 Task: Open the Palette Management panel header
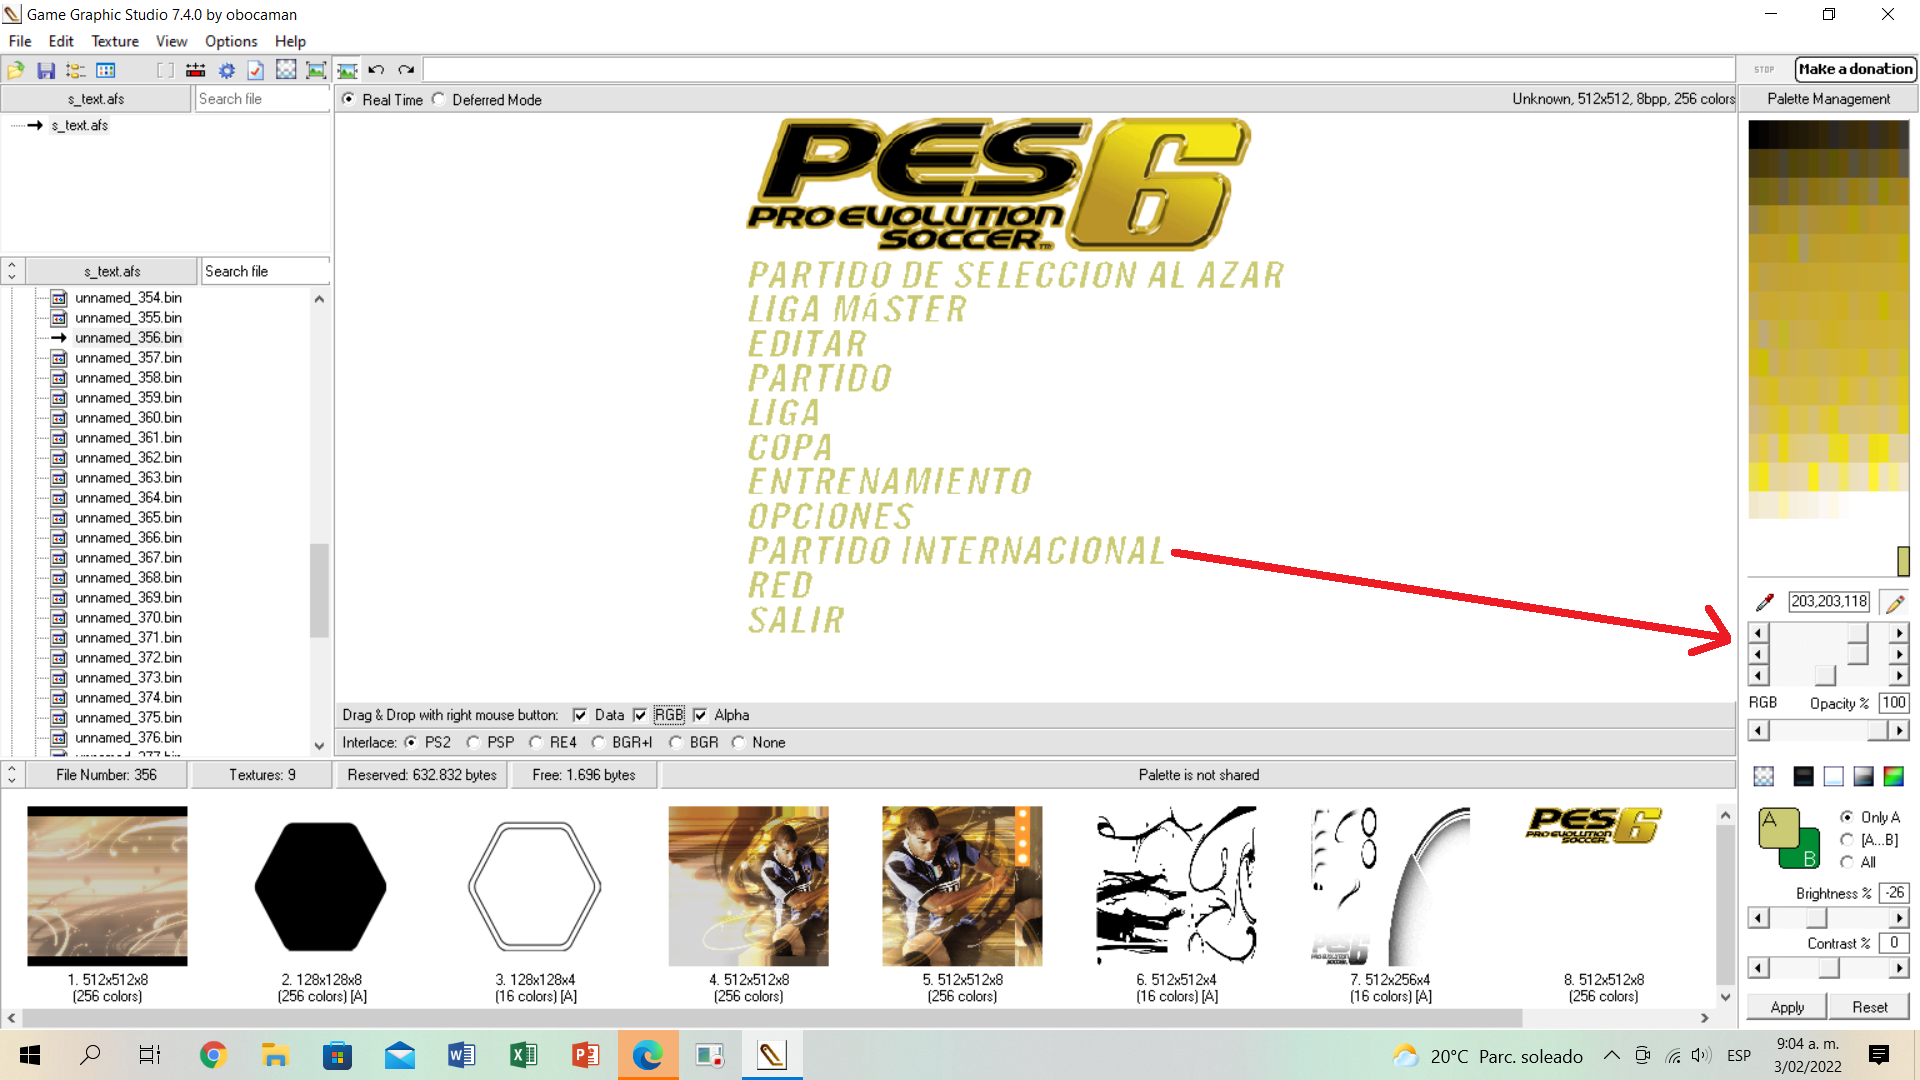point(1828,99)
